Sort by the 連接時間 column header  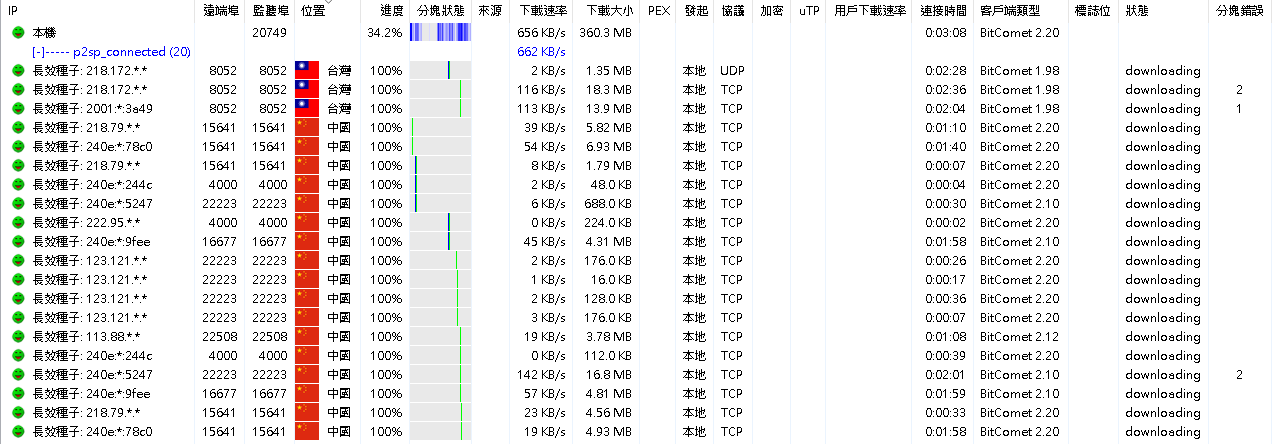(943, 10)
